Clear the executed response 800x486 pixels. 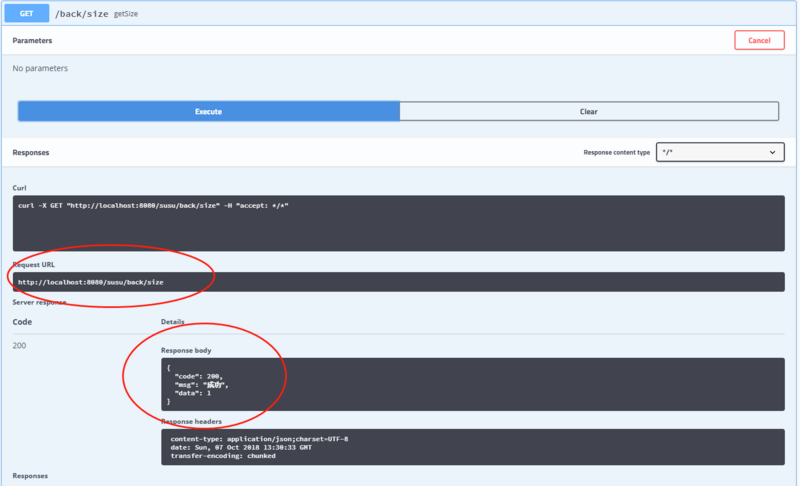coord(589,111)
